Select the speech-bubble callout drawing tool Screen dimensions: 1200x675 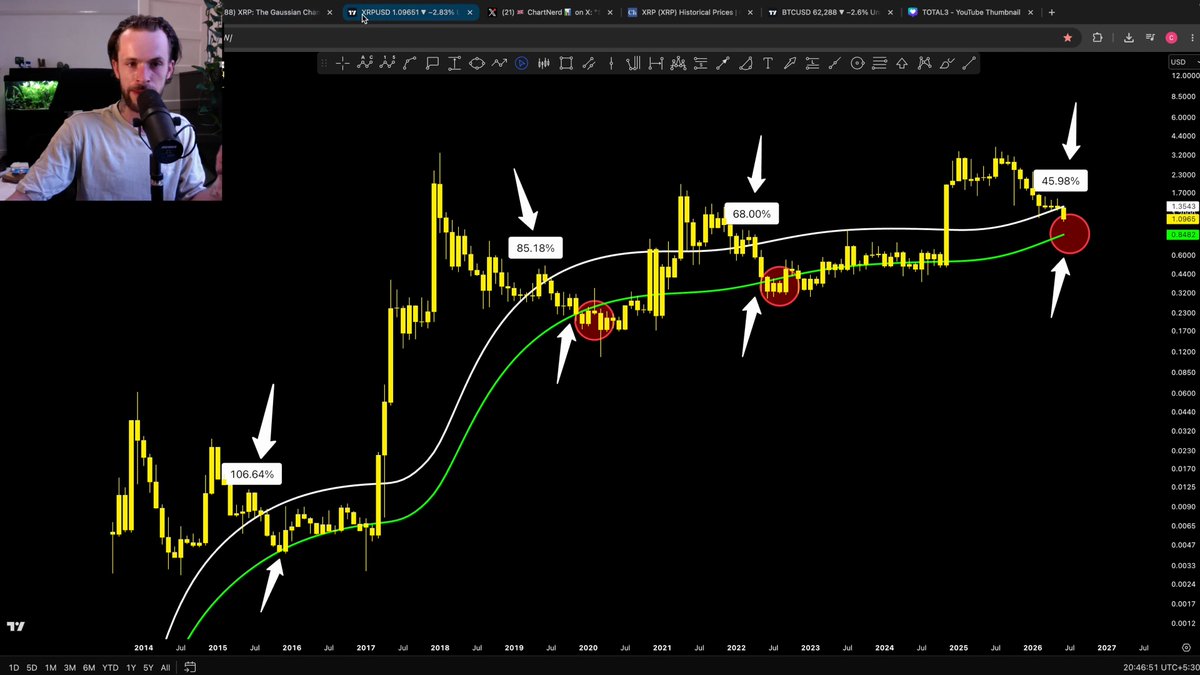(432, 63)
